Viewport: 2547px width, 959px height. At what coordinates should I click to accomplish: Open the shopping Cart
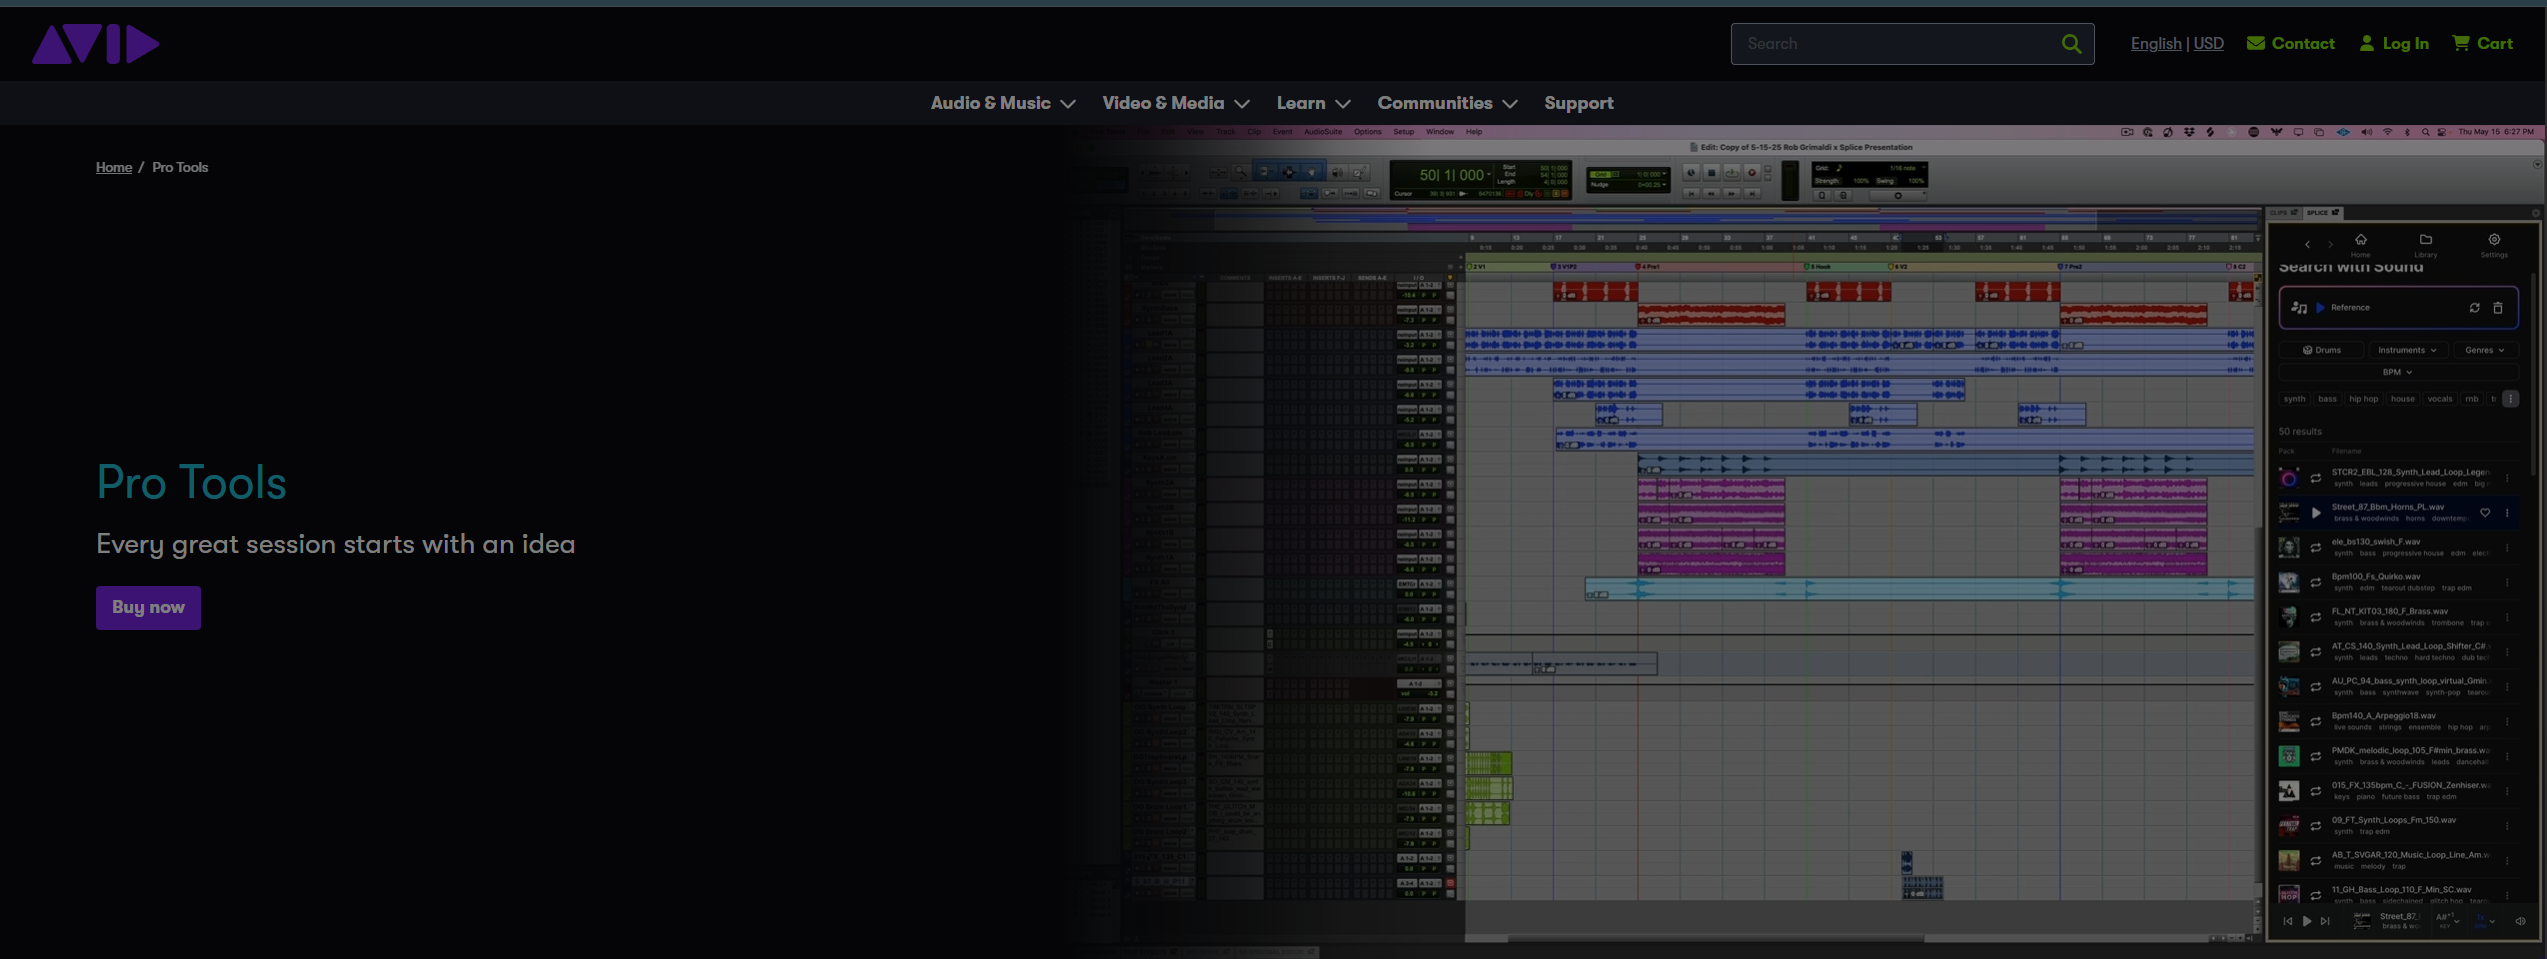pyautogui.click(x=2482, y=44)
